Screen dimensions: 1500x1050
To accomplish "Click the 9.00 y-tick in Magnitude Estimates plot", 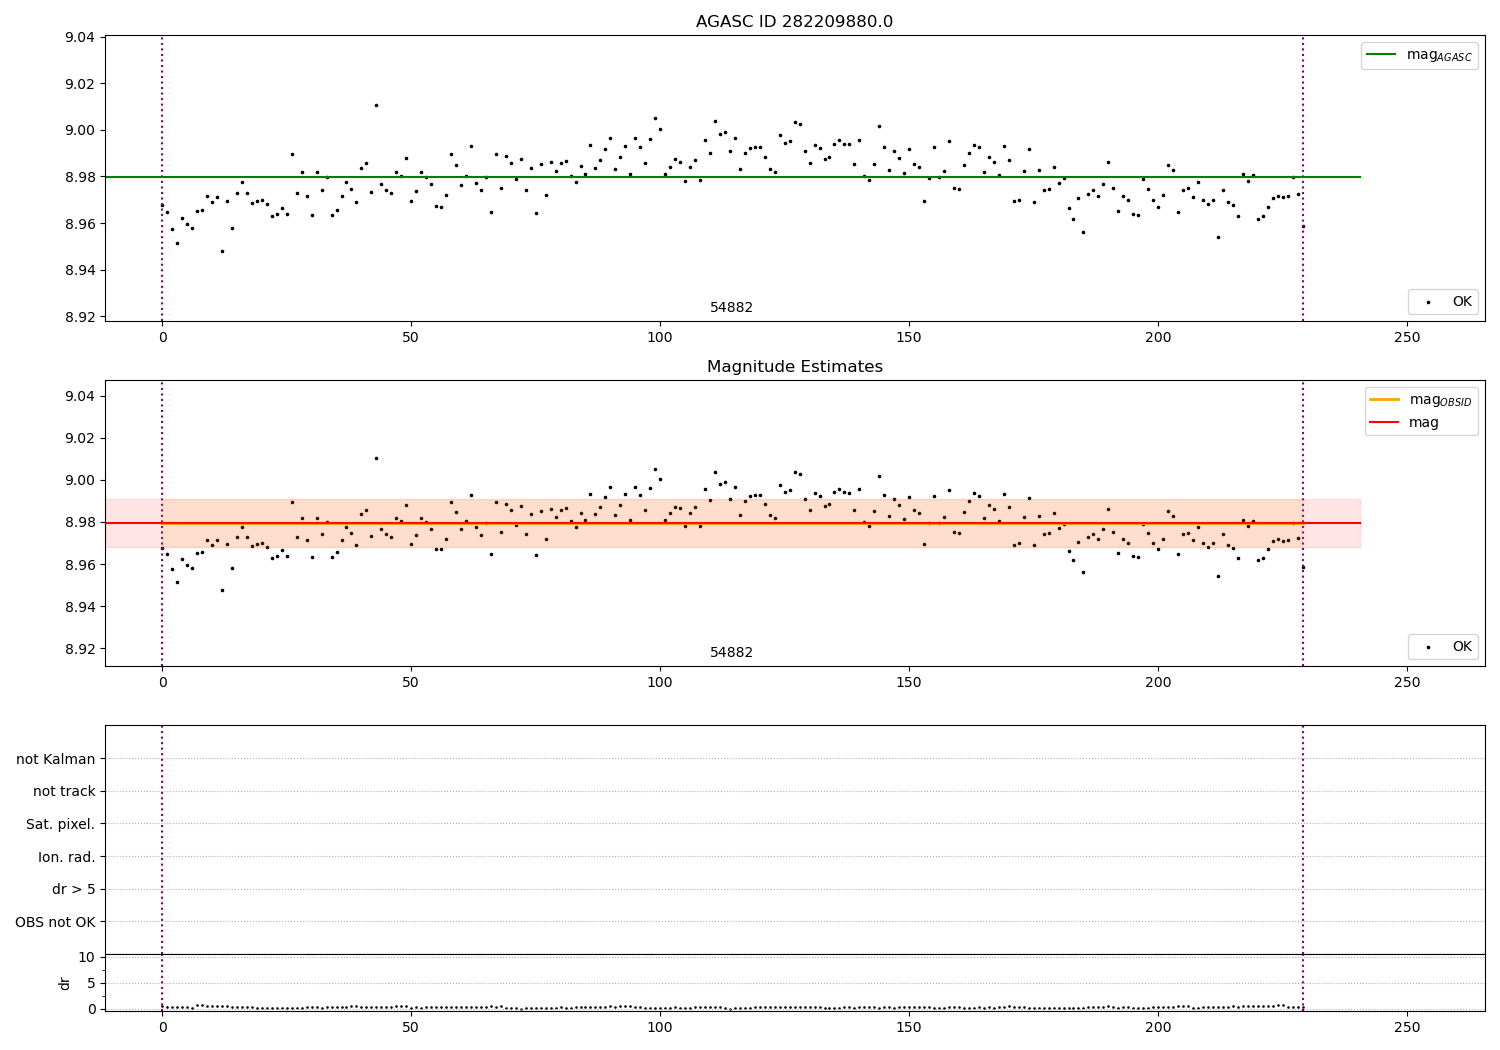I will (78, 480).
